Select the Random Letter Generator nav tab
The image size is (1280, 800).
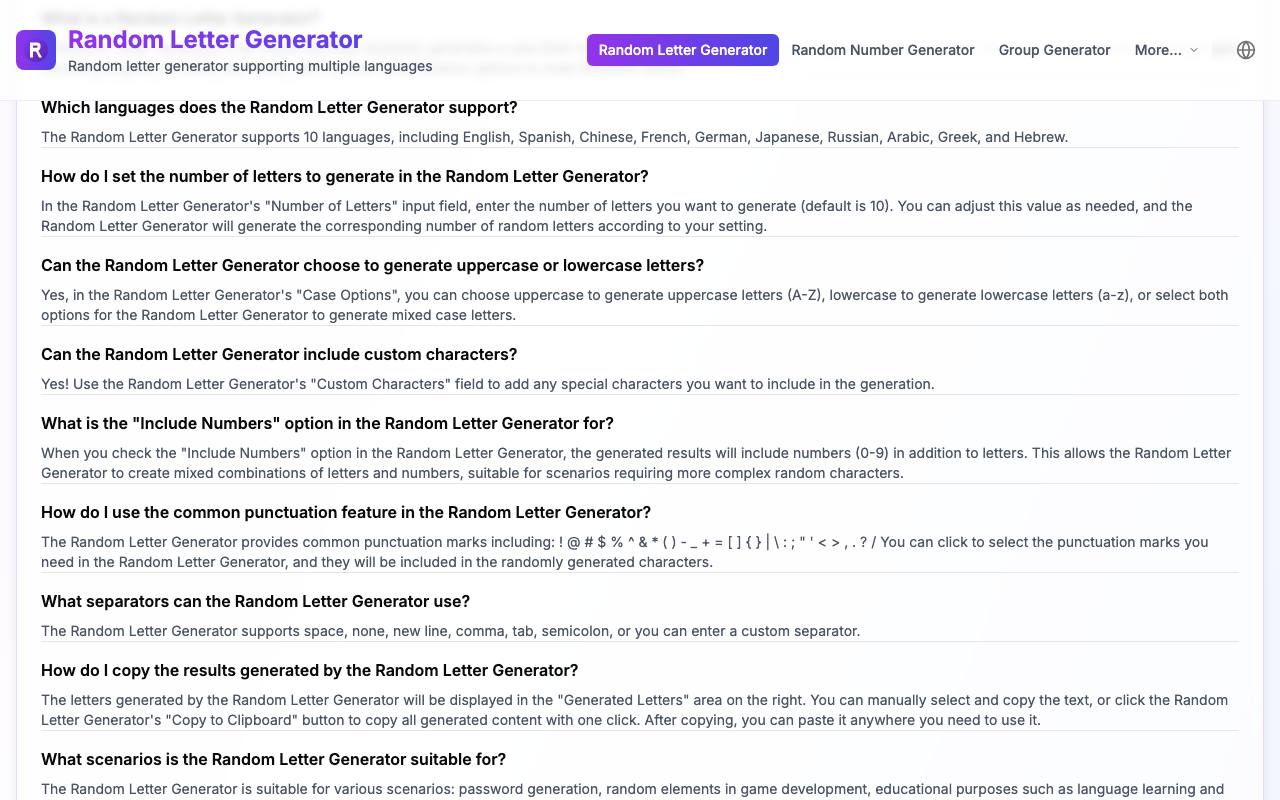coord(683,50)
